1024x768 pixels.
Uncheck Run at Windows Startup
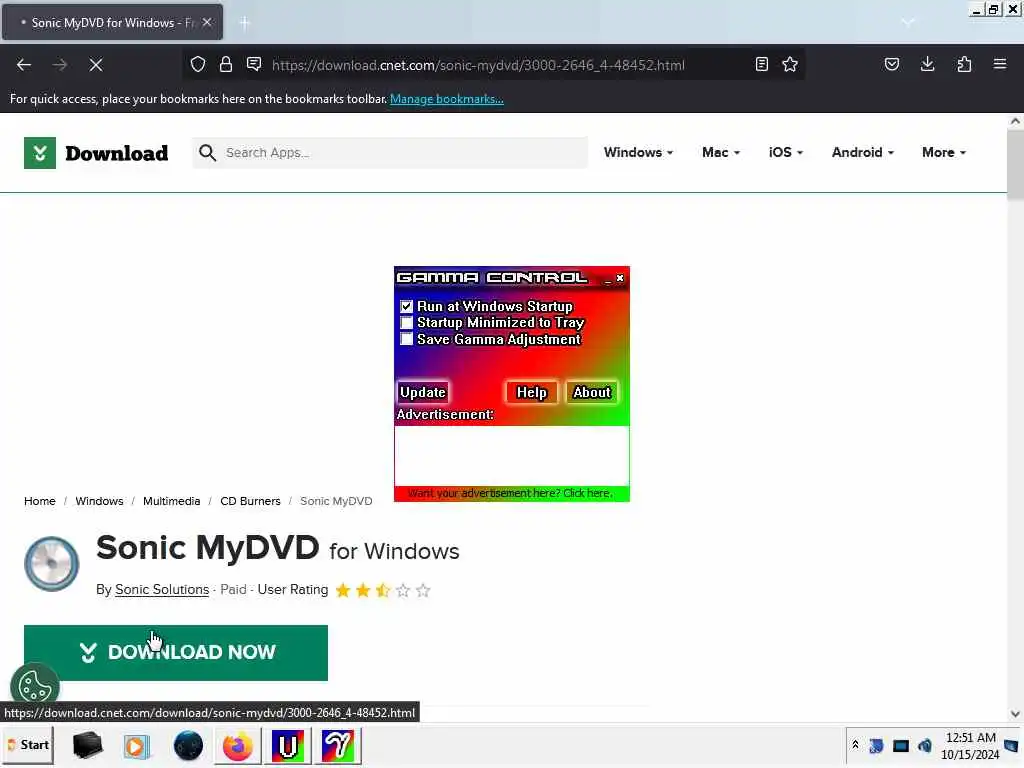click(x=406, y=306)
